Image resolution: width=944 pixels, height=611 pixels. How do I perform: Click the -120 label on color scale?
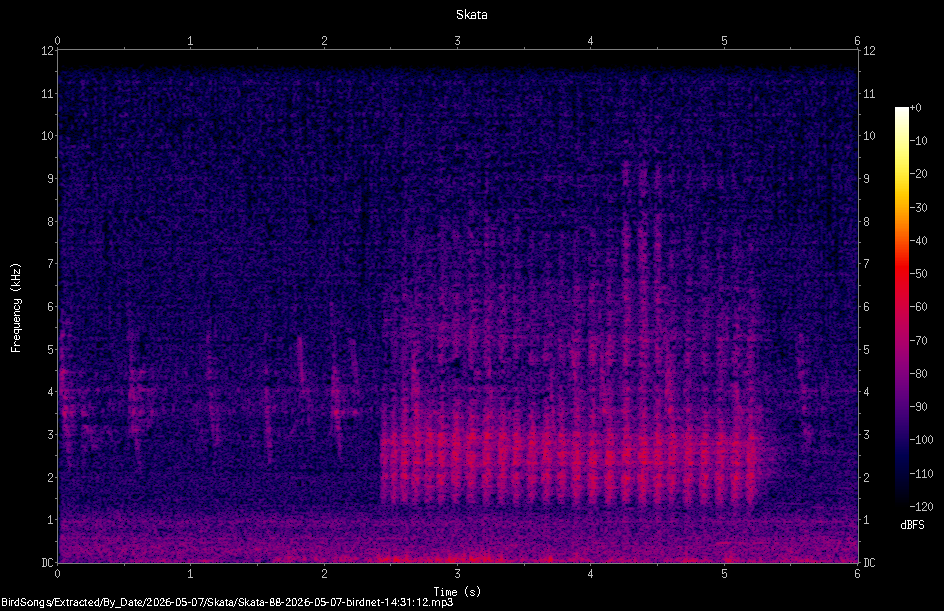click(922, 506)
